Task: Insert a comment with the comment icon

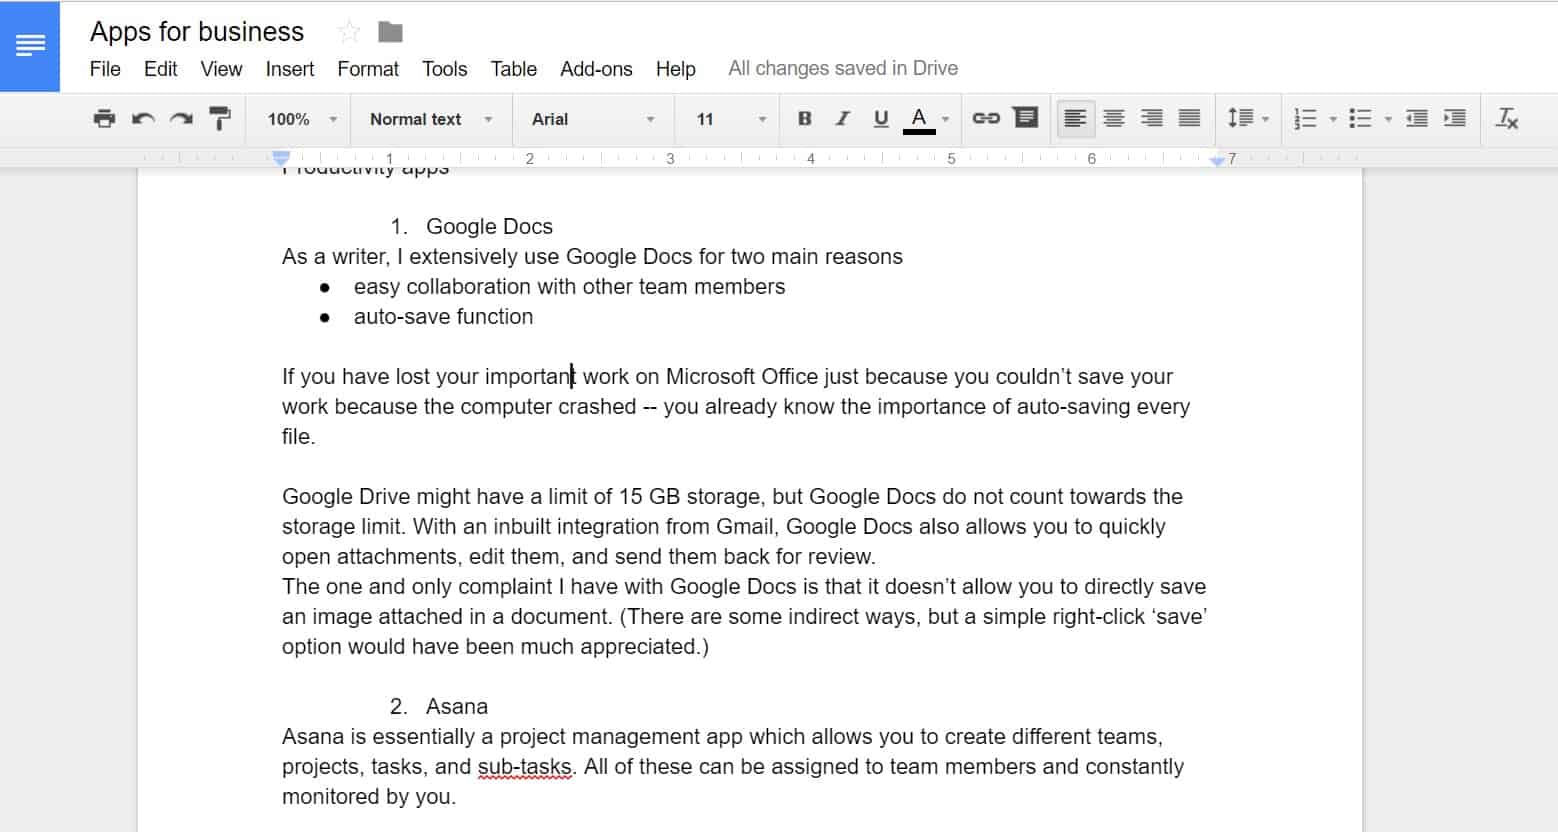Action: (1025, 118)
